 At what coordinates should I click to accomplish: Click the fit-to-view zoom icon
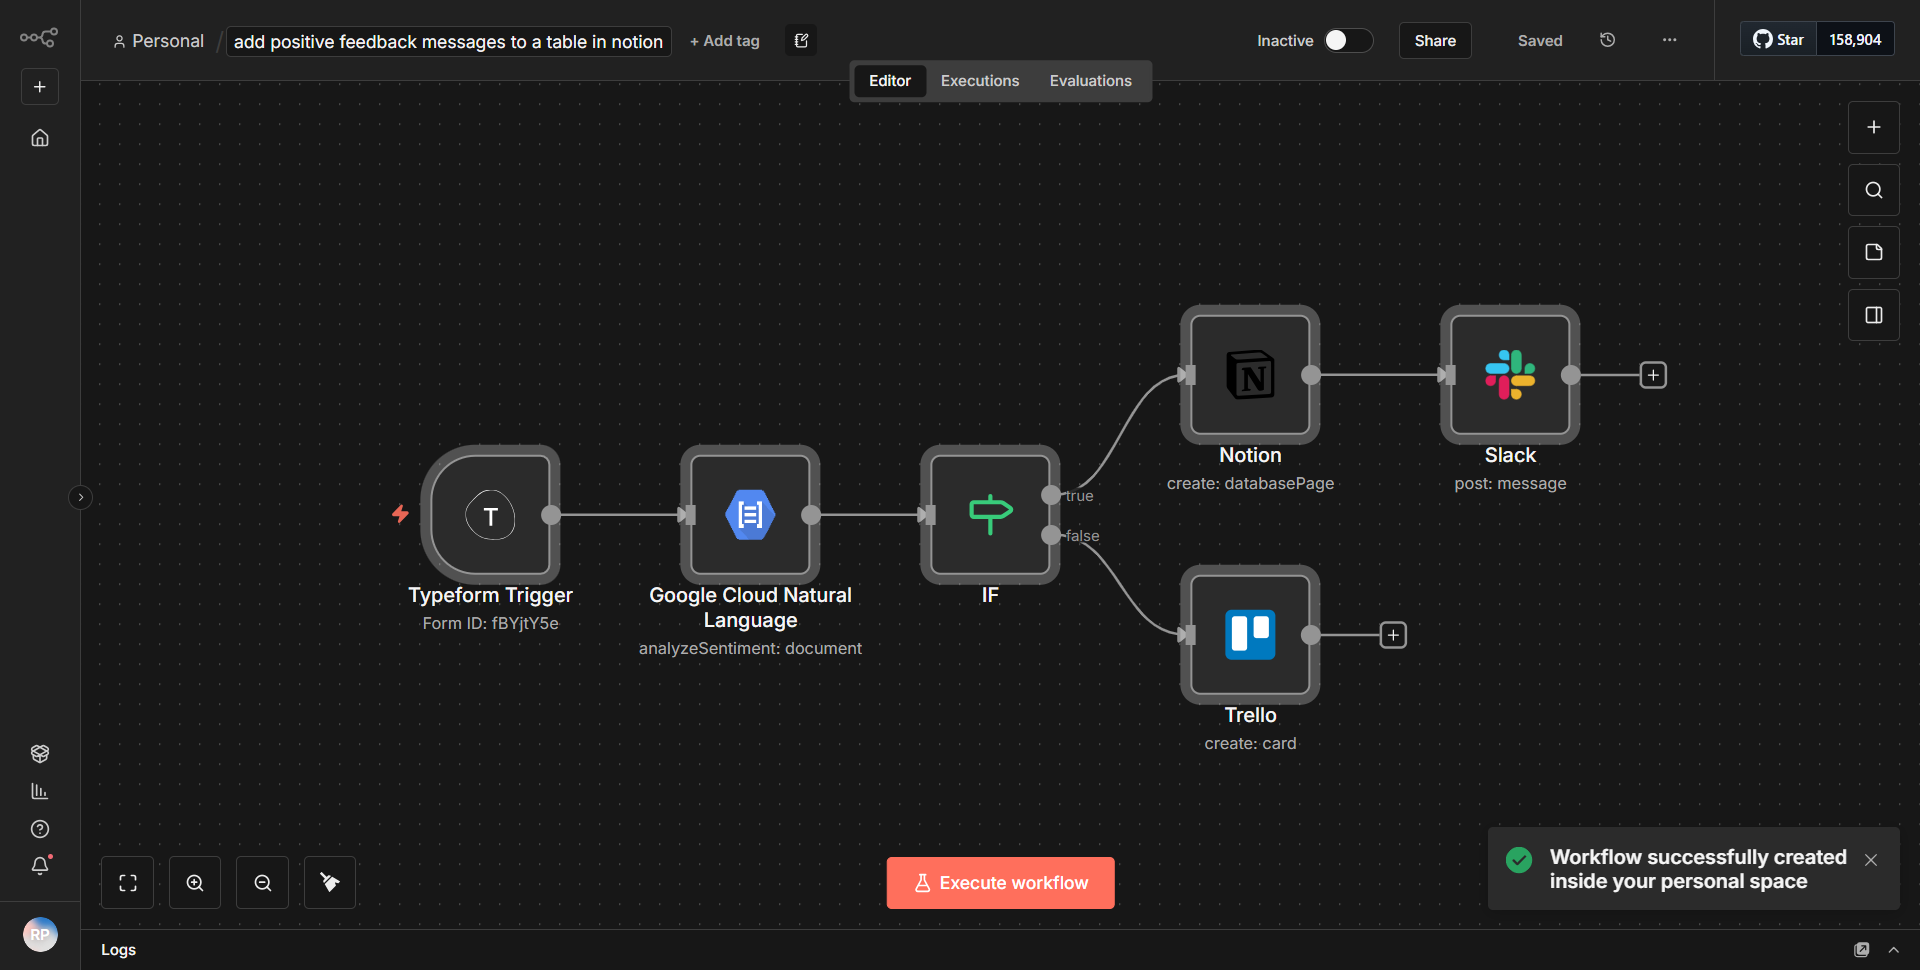(x=128, y=883)
